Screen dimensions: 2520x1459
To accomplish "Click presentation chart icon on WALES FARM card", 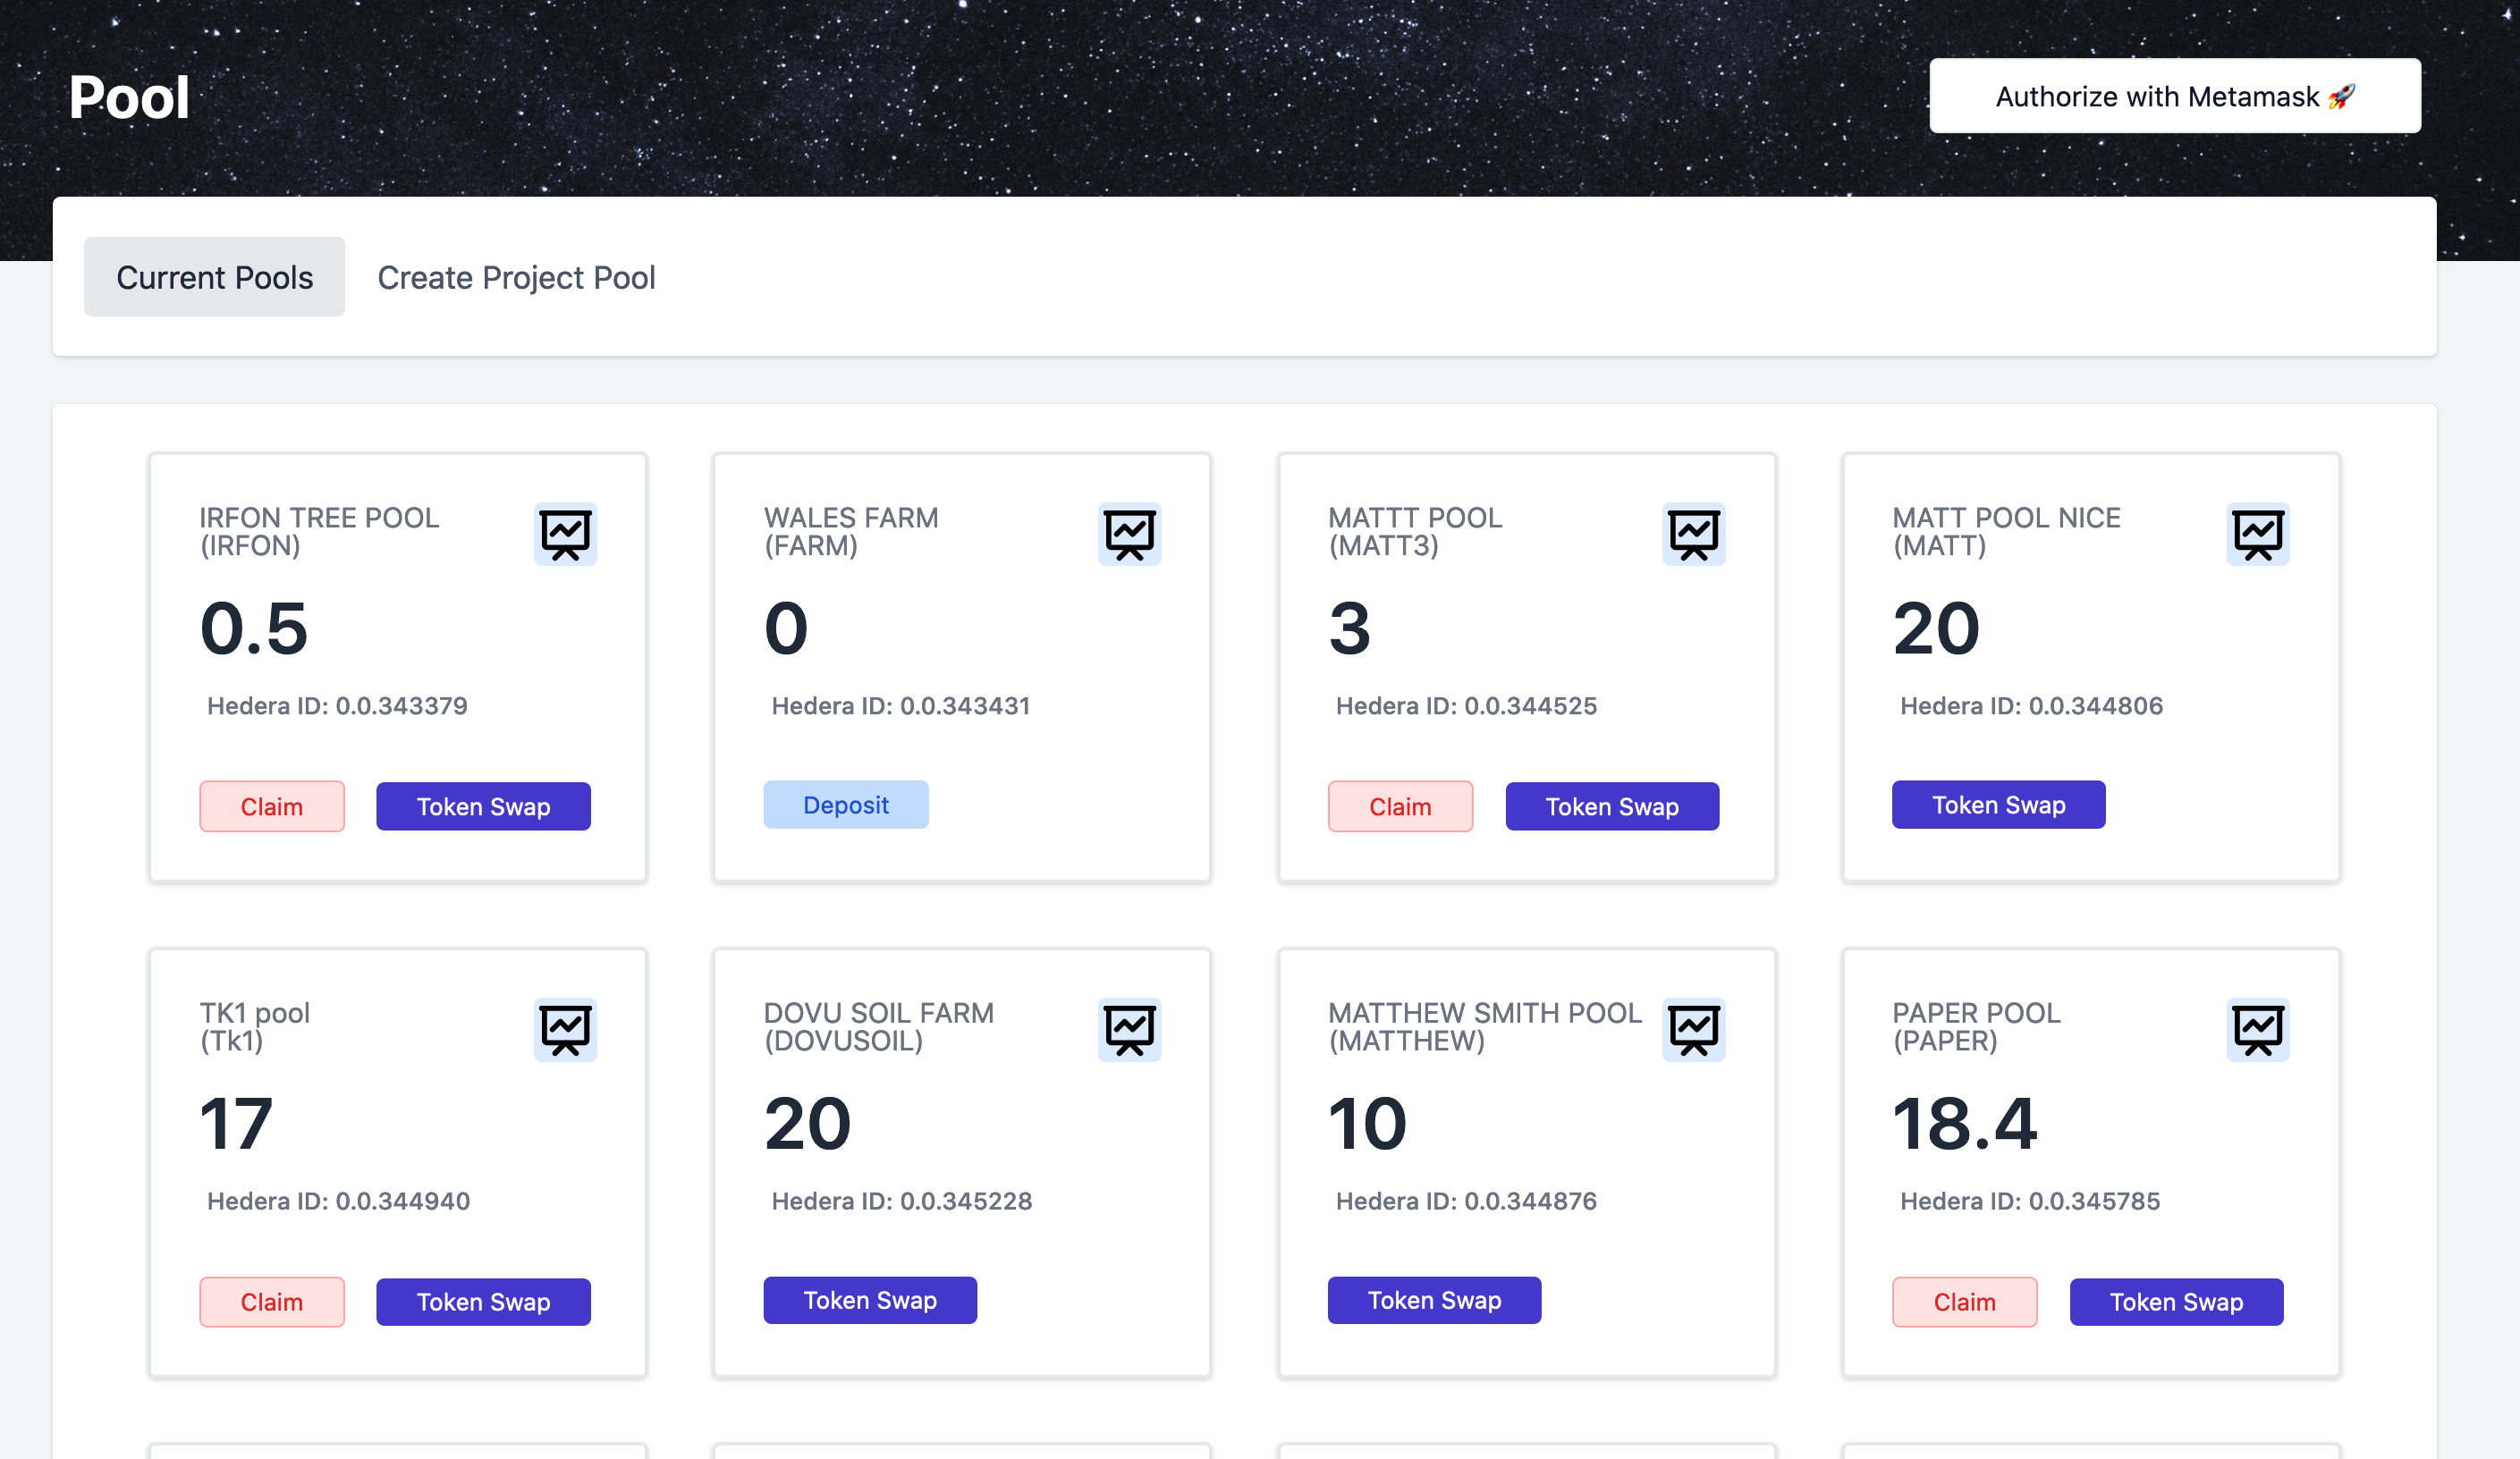I will click(x=1129, y=534).
